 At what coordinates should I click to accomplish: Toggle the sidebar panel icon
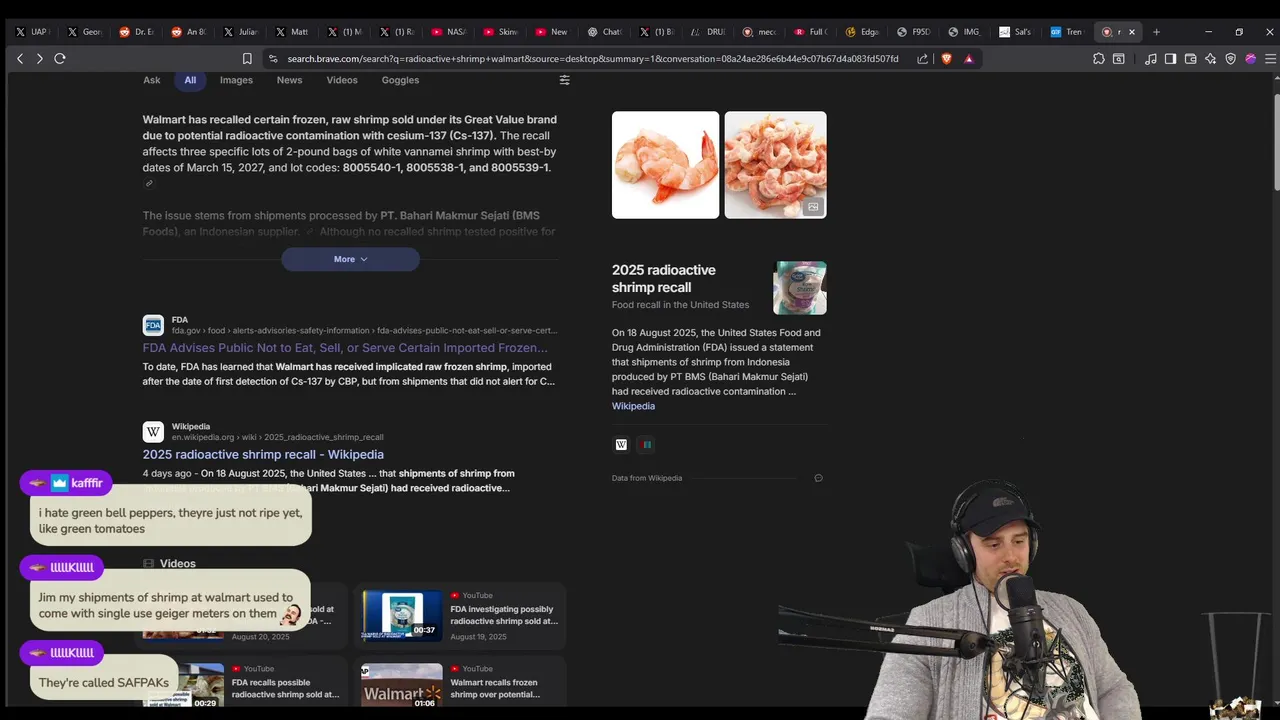pos(1170,59)
